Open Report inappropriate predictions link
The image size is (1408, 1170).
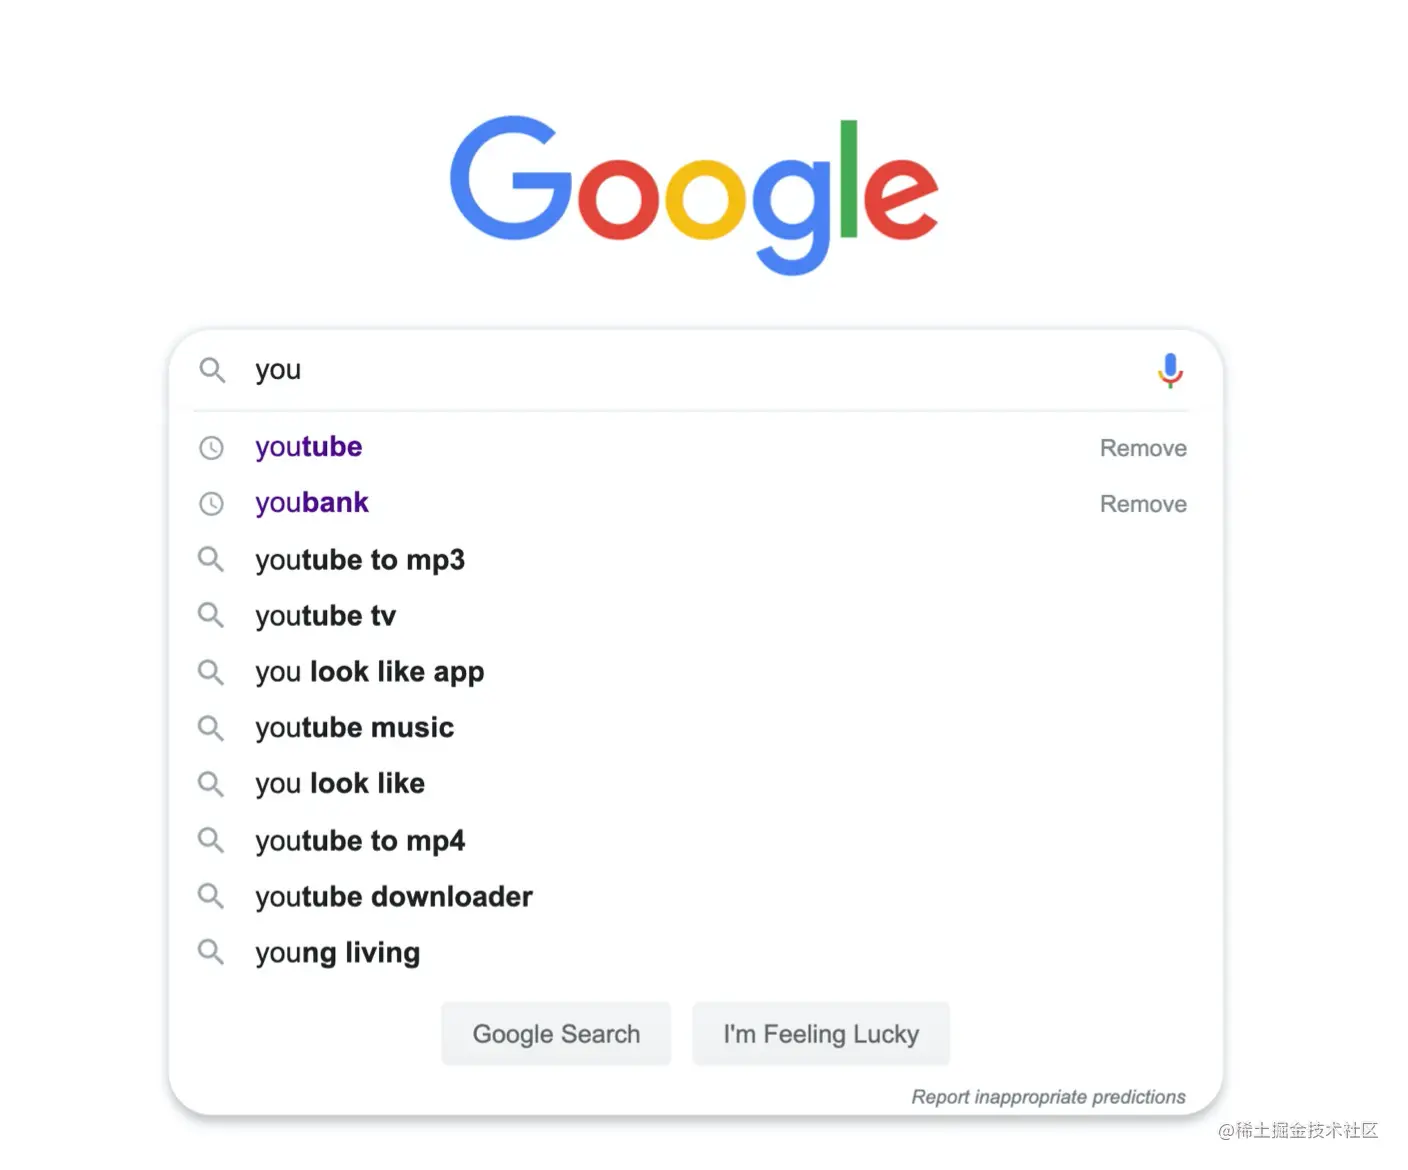click(x=1048, y=1097)
